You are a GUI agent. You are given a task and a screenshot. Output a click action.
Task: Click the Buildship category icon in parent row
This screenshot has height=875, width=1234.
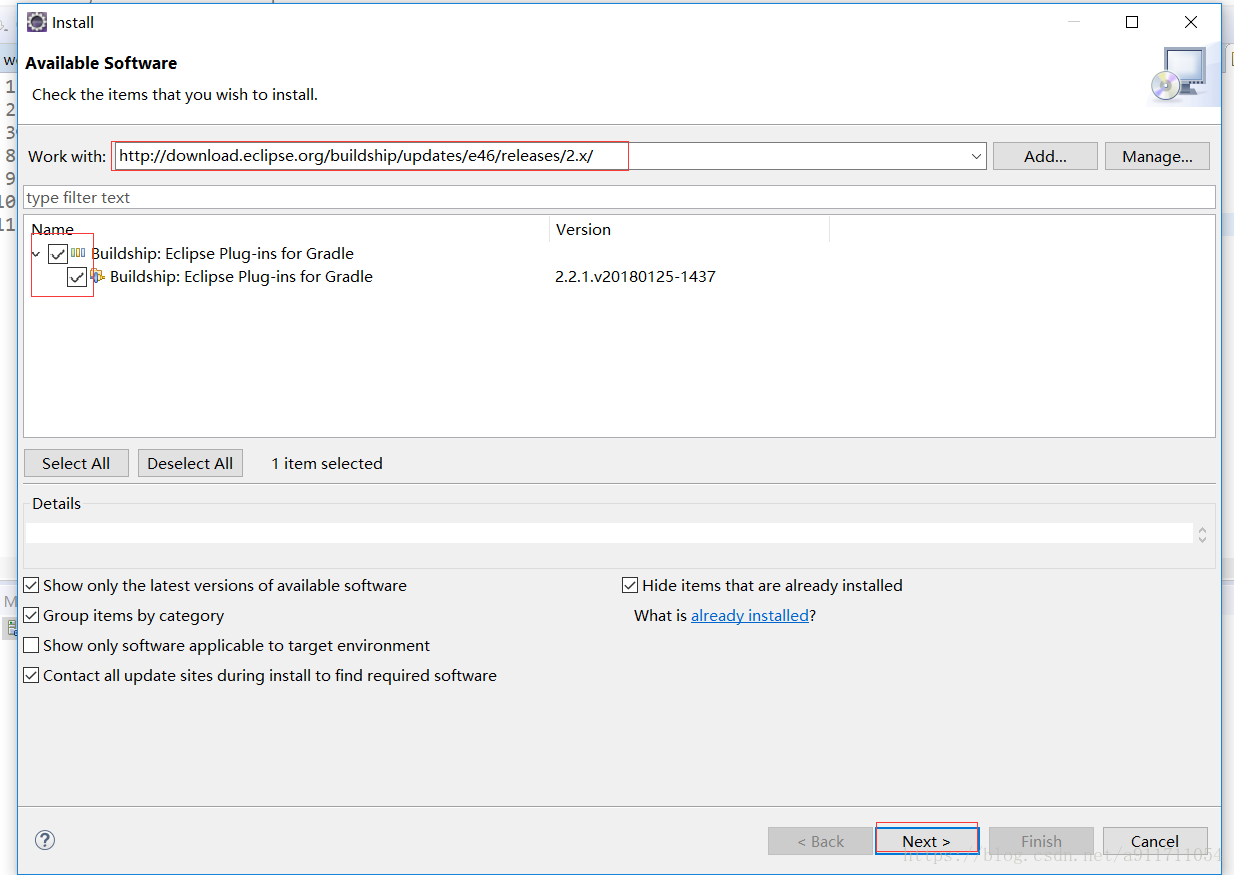pyautogui.click(x=78, y=254)
